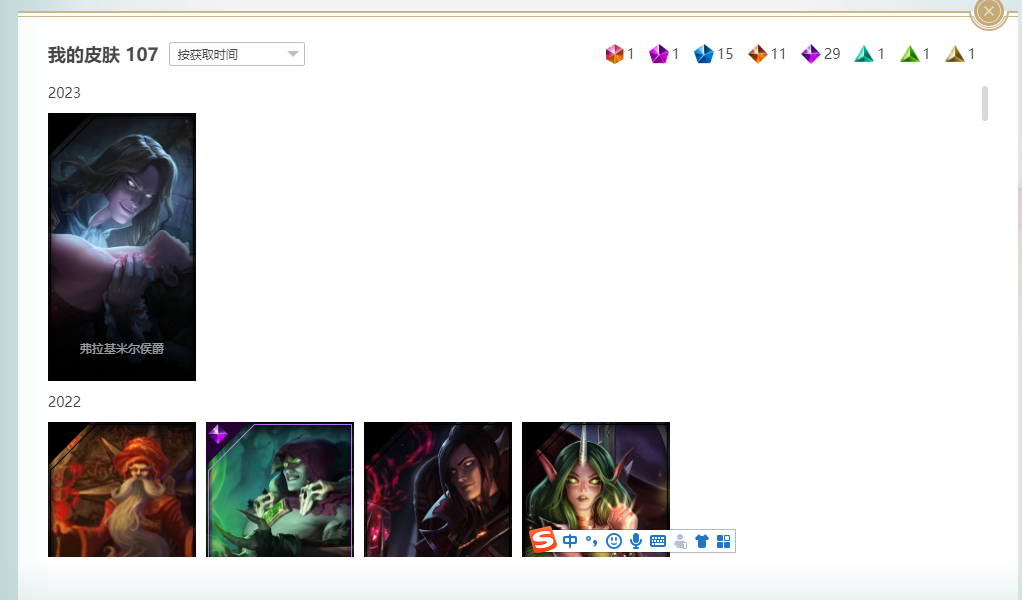Open the 按获取时间 sort dropdown
This screenshot has width=1022, height=600.
[x=237, y=54]
